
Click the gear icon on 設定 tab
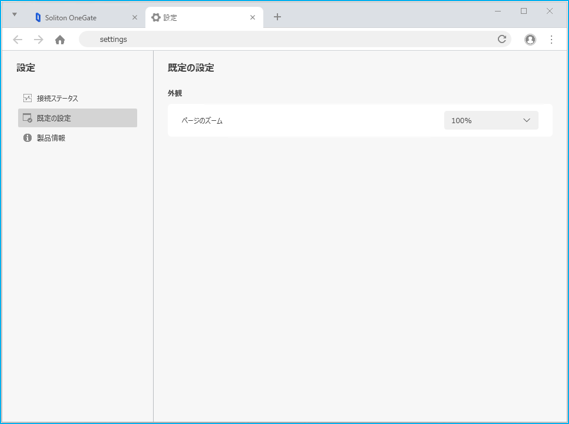pos(156,17)
